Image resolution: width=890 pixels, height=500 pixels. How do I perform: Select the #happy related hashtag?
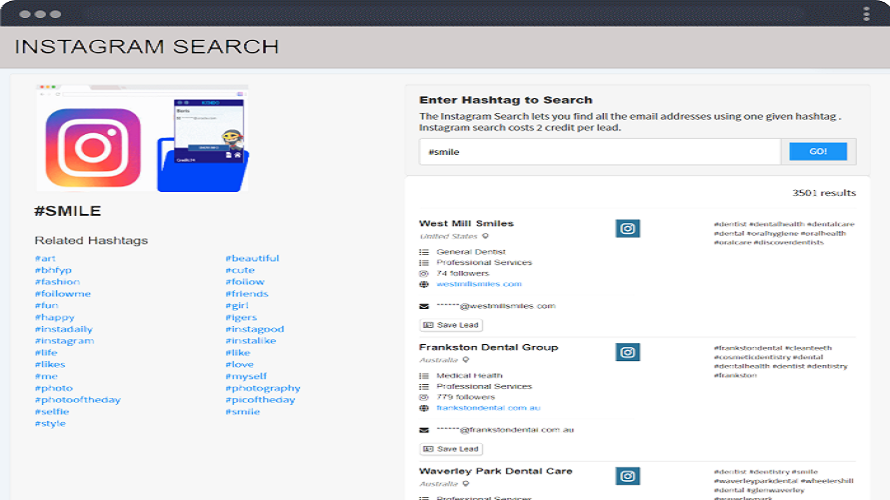click(54, 317)
